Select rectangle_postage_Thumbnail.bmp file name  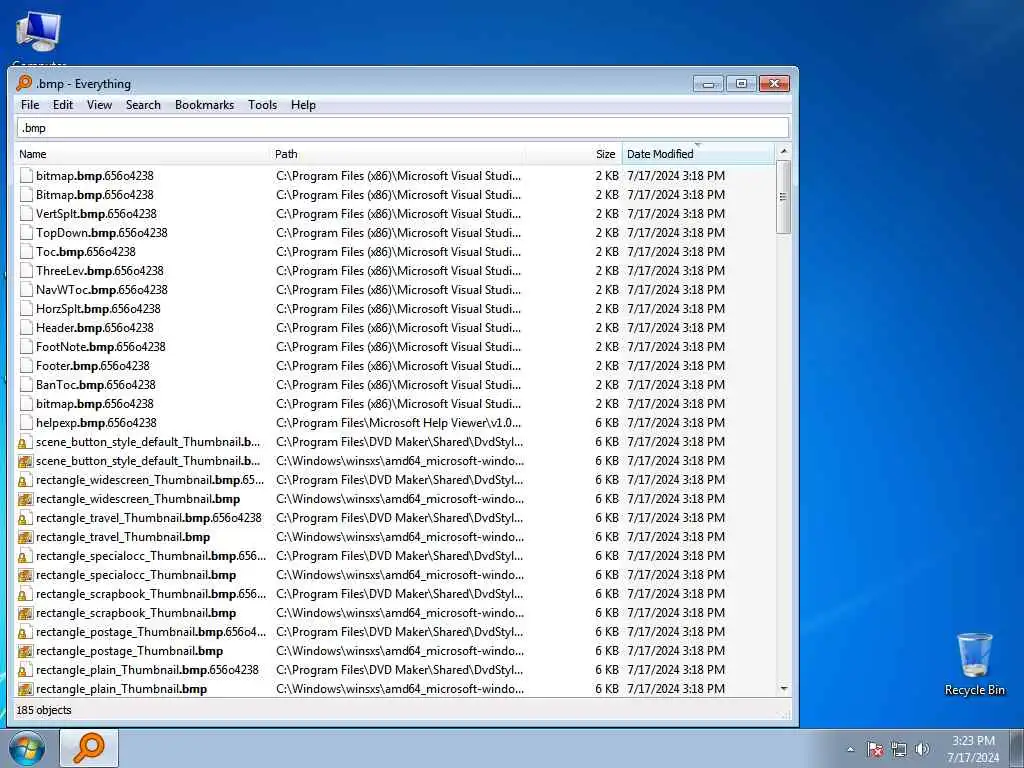pyautogui.click(x=129, y=650)
